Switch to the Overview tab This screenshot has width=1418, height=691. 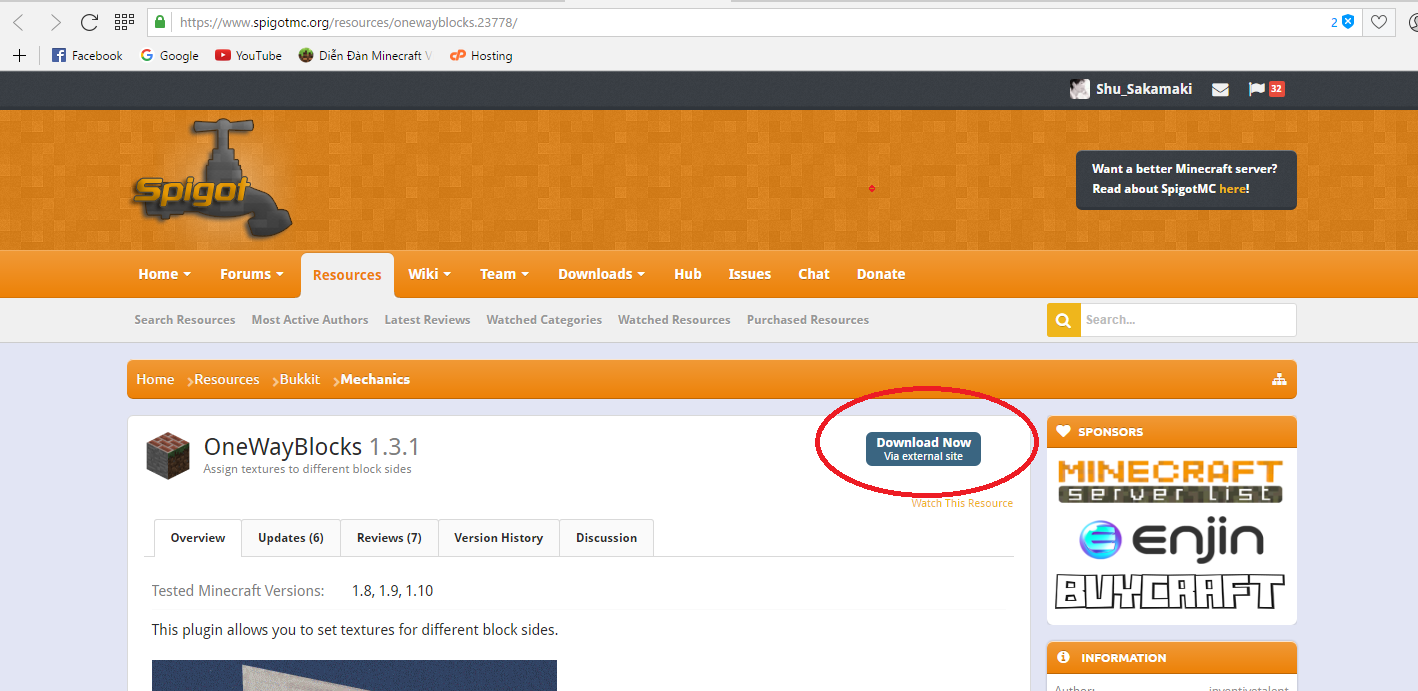198,538
